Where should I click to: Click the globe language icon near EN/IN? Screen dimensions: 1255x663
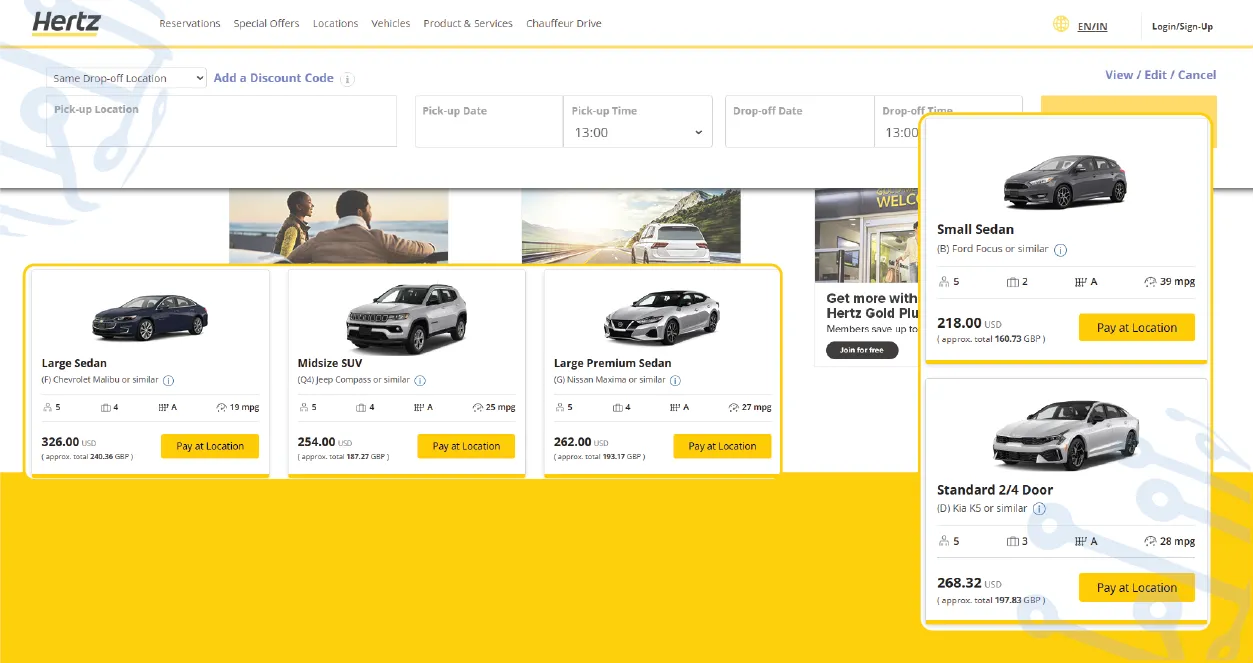pos(1060,26)
